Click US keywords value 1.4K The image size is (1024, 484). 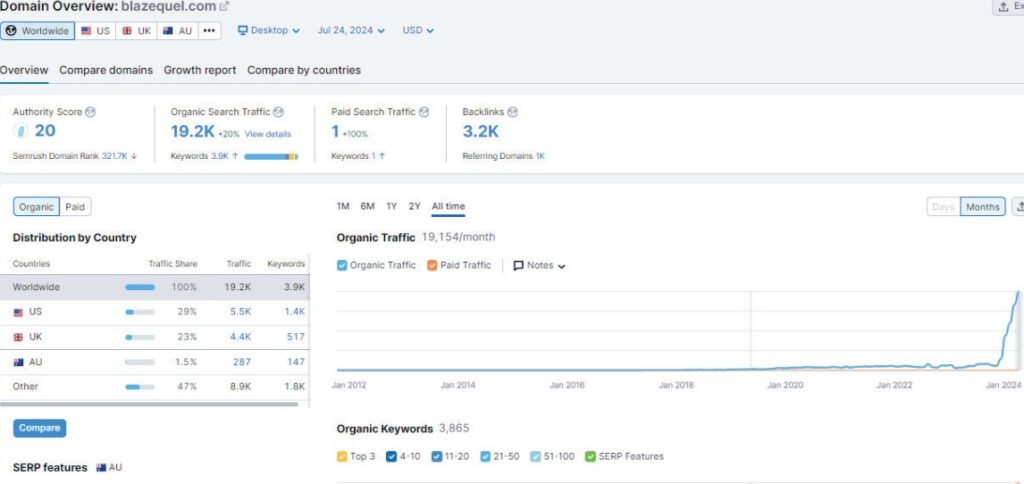click(x=295, y=312)
